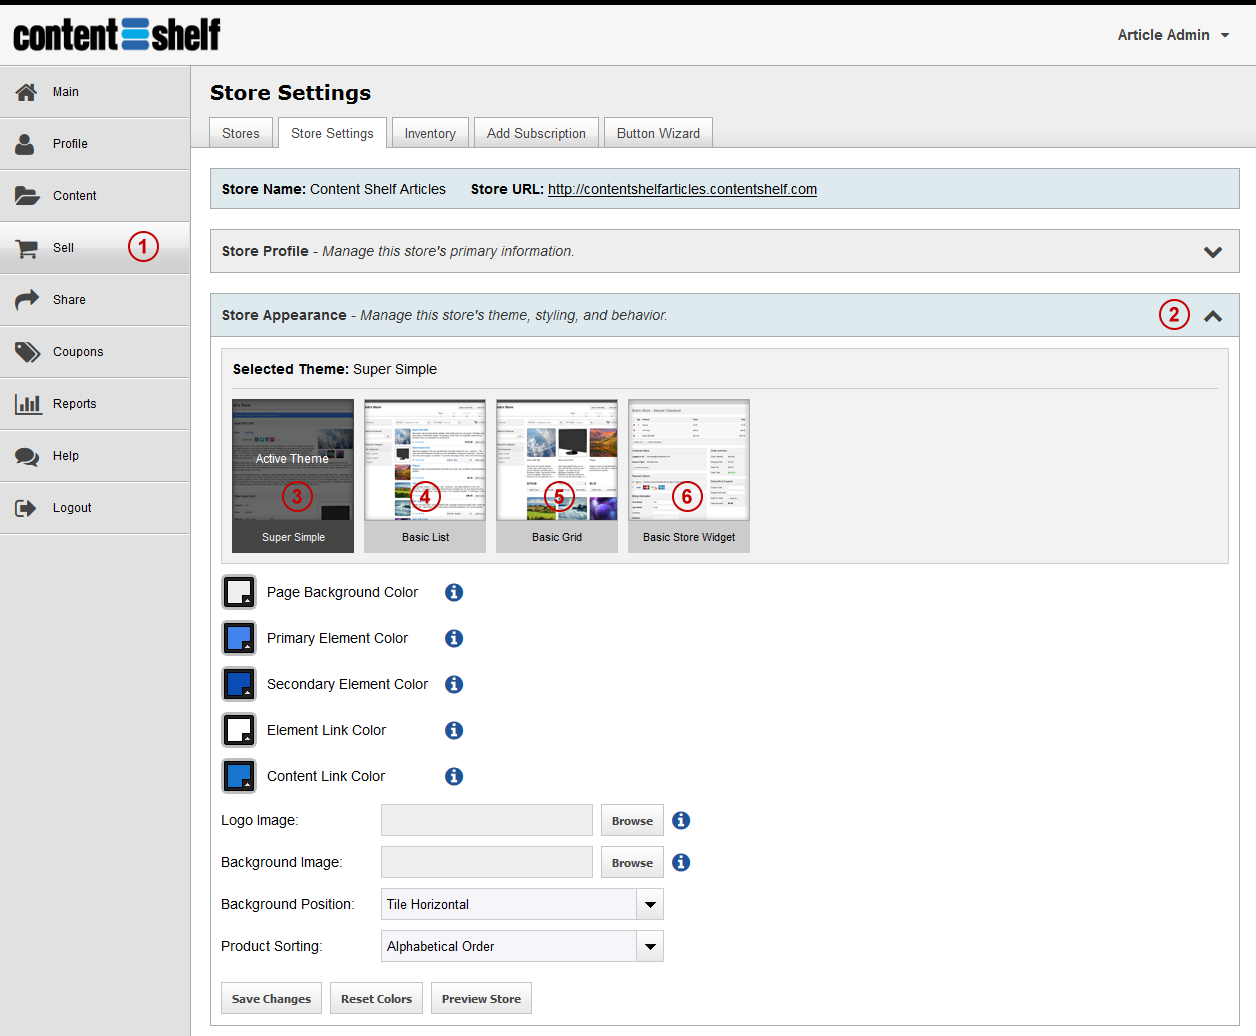Open Content in the sidebar menu
This screenshot has height=1036, width=1256.
(x=95, y=196)
